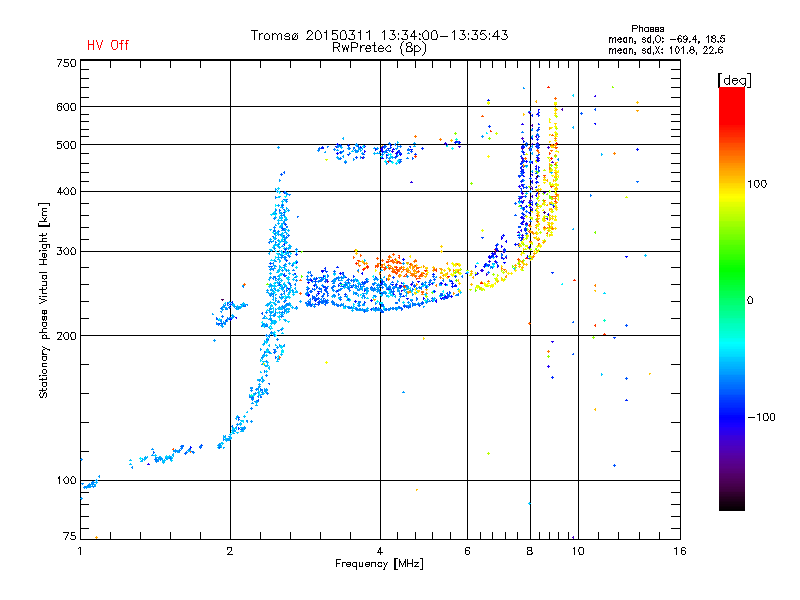Click the x-axis '6' tick label
This screenshot has width=800, height=600.
point(467,551)
